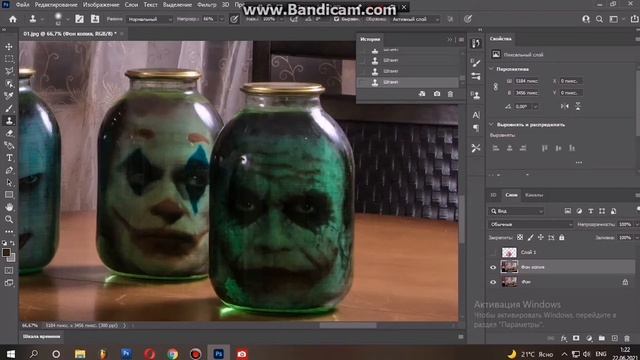Delete layer trash icon in Layers panel
Viewport: 640px width, 360px height.
point(627,338)
